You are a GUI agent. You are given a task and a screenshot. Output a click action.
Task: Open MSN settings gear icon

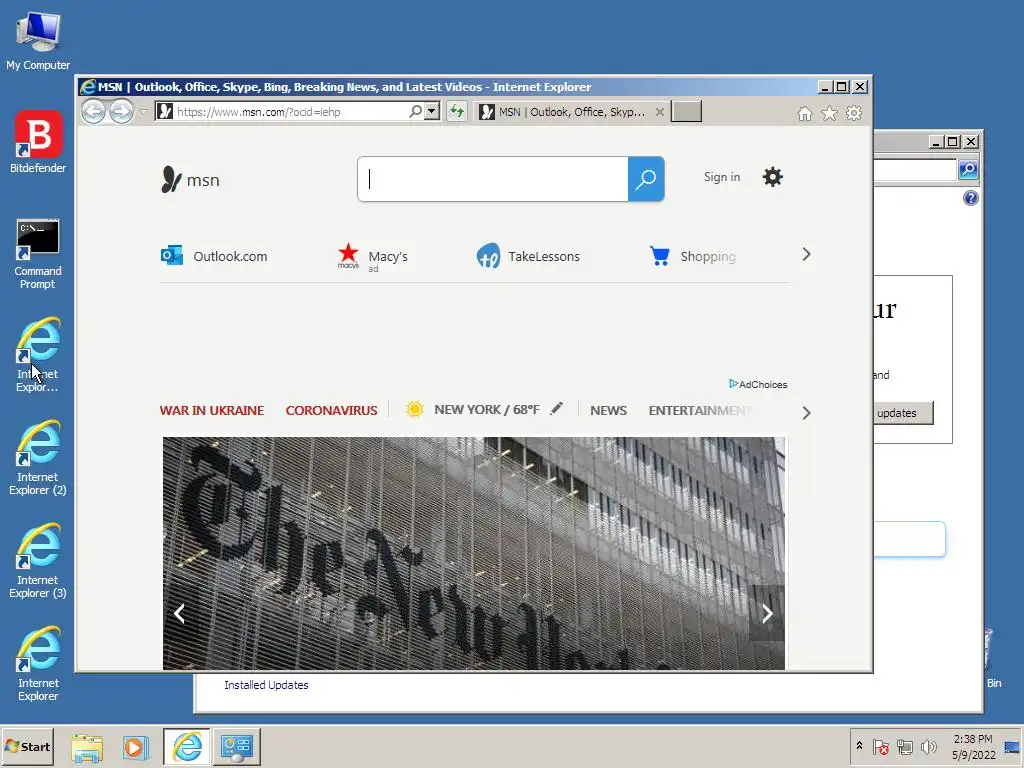pyautogui.click(x=773, y=177)
